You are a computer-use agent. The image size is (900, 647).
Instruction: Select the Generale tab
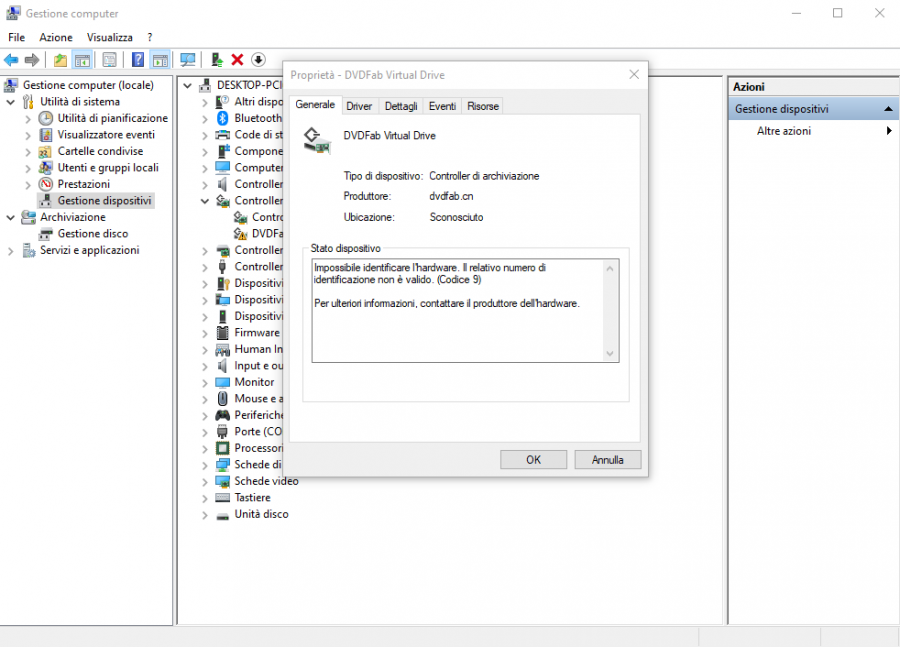(315, 104)
